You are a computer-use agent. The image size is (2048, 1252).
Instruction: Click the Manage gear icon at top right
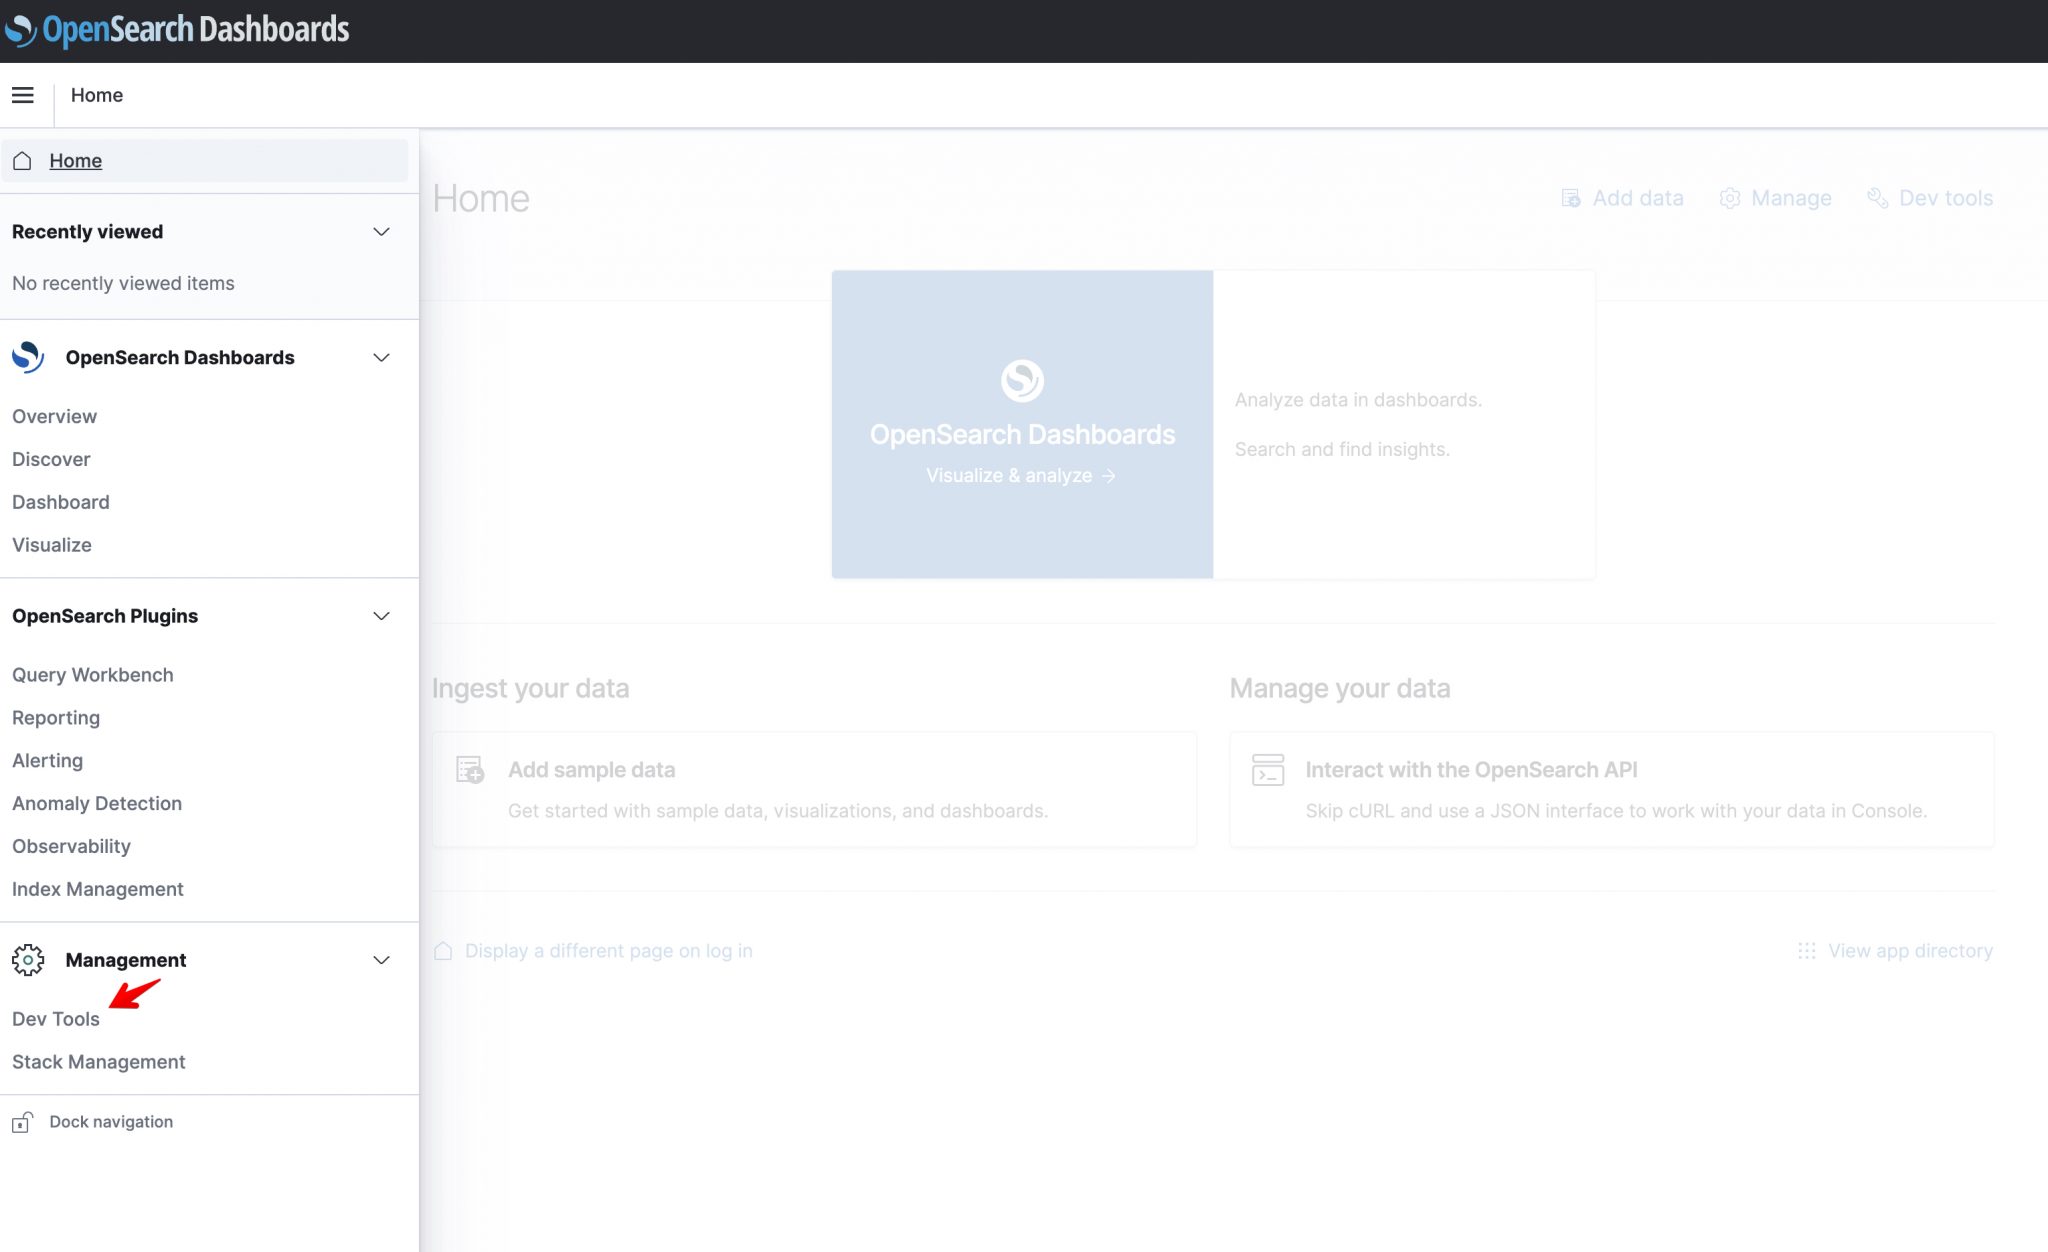point(1730,198)
